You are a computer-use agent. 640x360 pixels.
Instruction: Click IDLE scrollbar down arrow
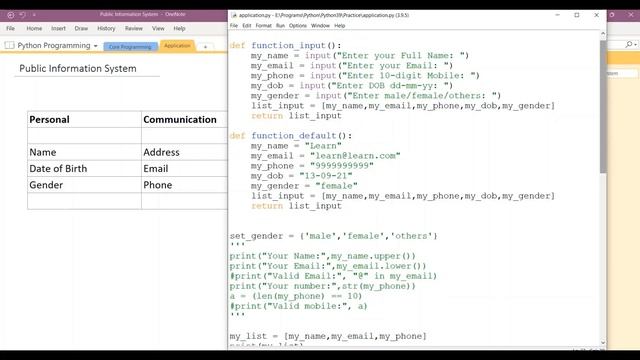[603, 343]
